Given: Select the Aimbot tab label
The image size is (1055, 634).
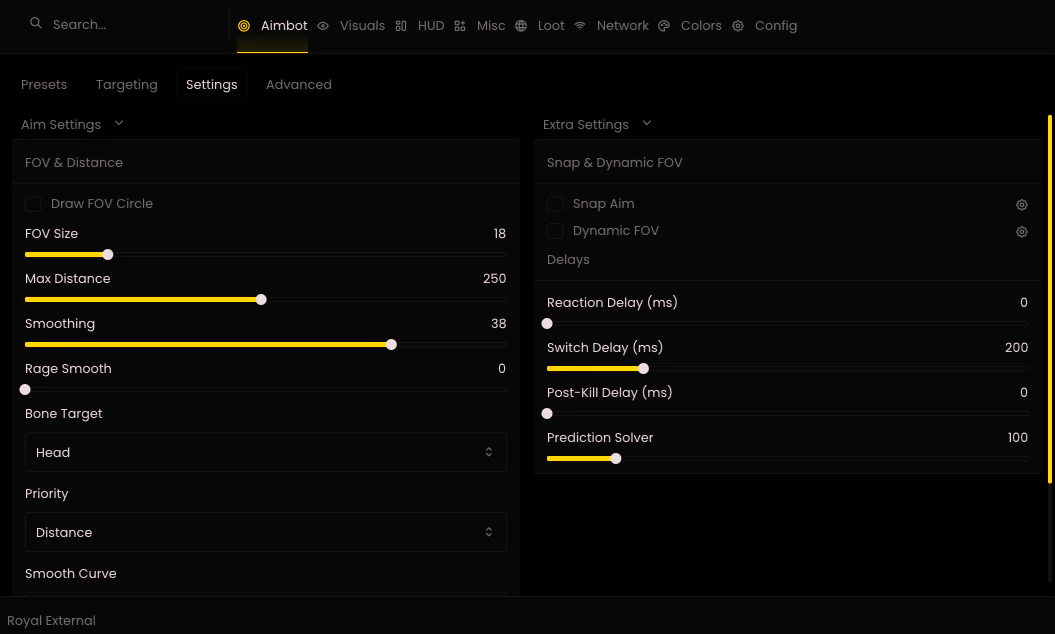Looking at the screenshot, I should (284, 26).
